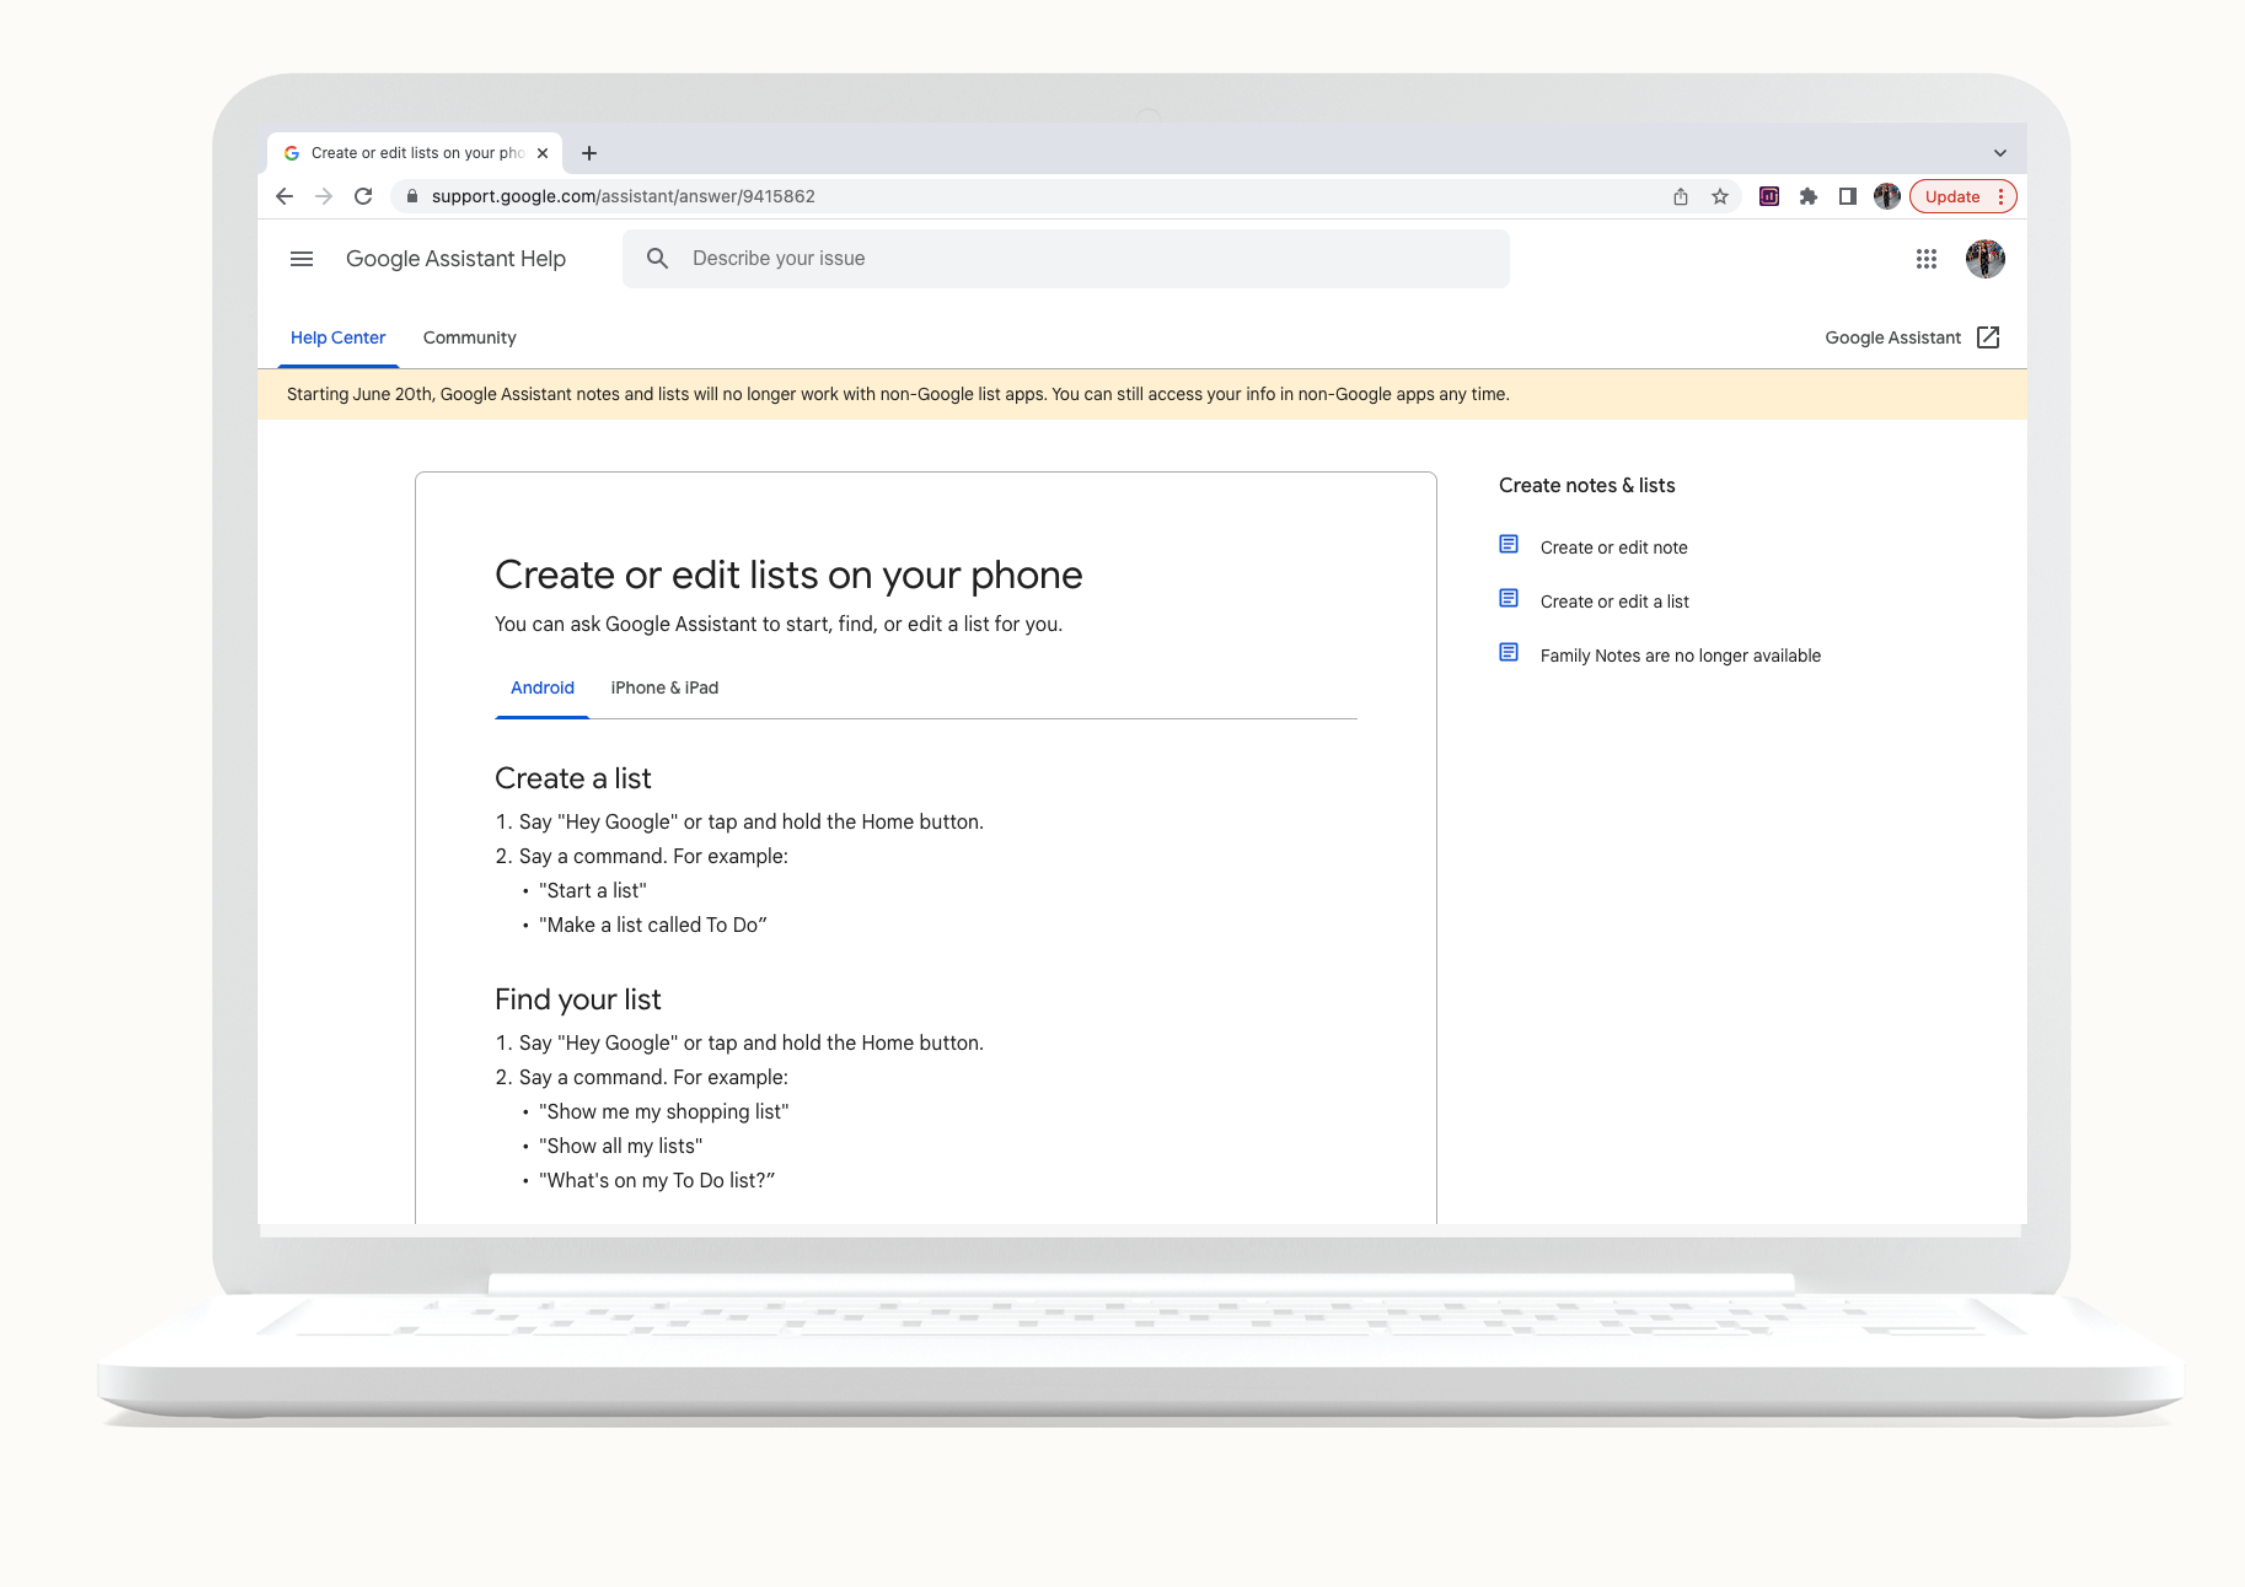Open the Create or edit a list article
The width and height of the screenshot is (2245, 1587).
pyautogui.click(x=1614, y=601)
